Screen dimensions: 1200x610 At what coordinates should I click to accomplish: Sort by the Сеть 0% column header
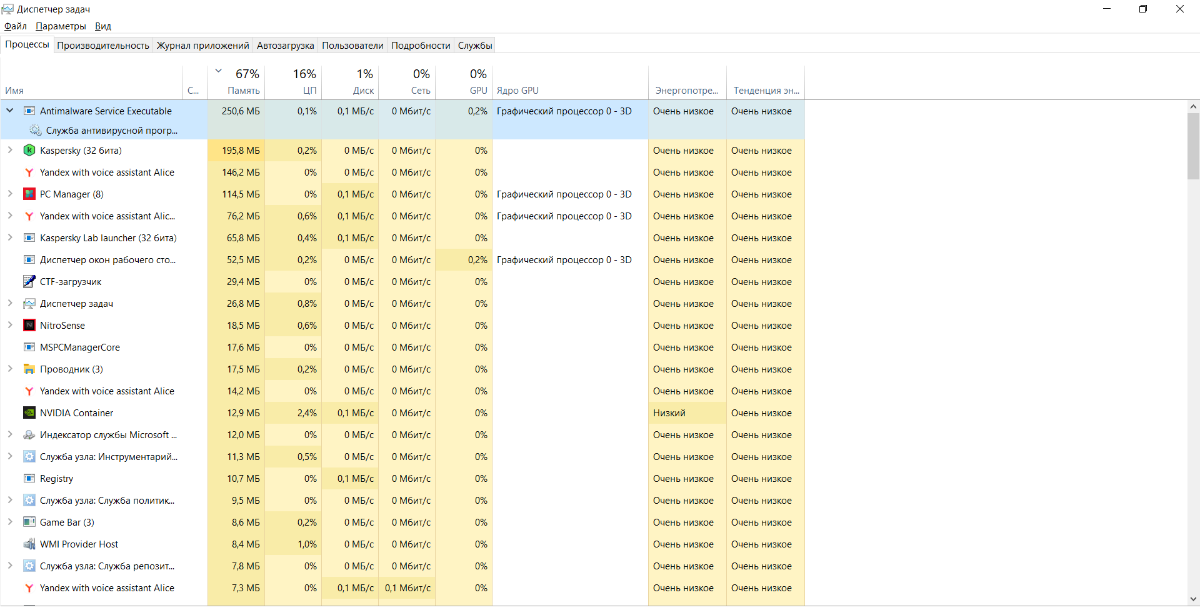pos(407,82)
